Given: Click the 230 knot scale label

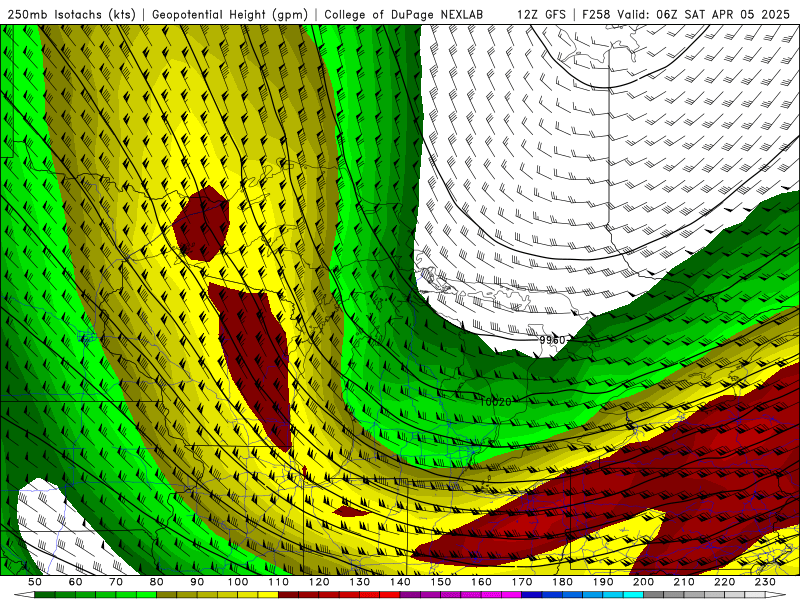Looking at the screenshot, I should coord(765,582).
